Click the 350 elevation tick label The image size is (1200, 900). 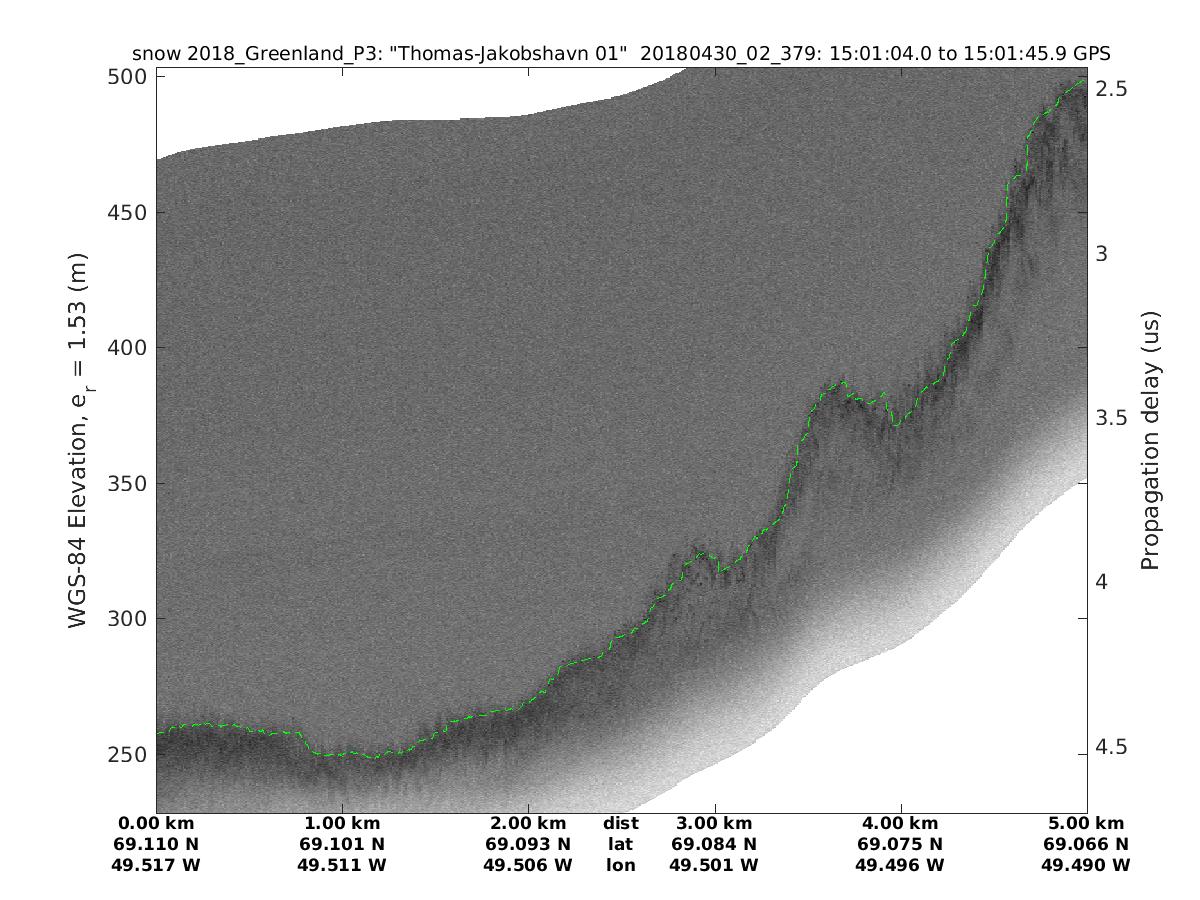(x=127, y=484)
